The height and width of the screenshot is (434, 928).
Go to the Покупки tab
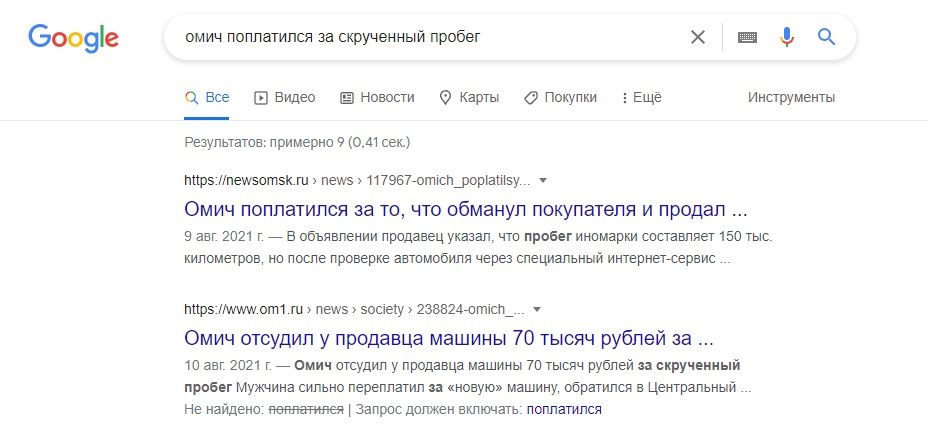click(560, 97)
